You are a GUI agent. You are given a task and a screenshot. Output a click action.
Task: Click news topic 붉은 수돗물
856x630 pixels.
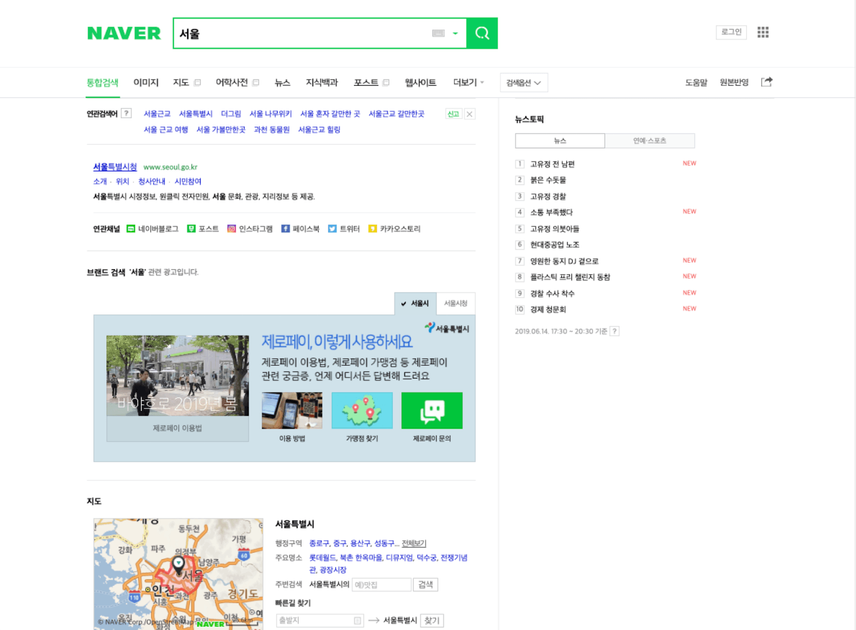click(548, 180)
